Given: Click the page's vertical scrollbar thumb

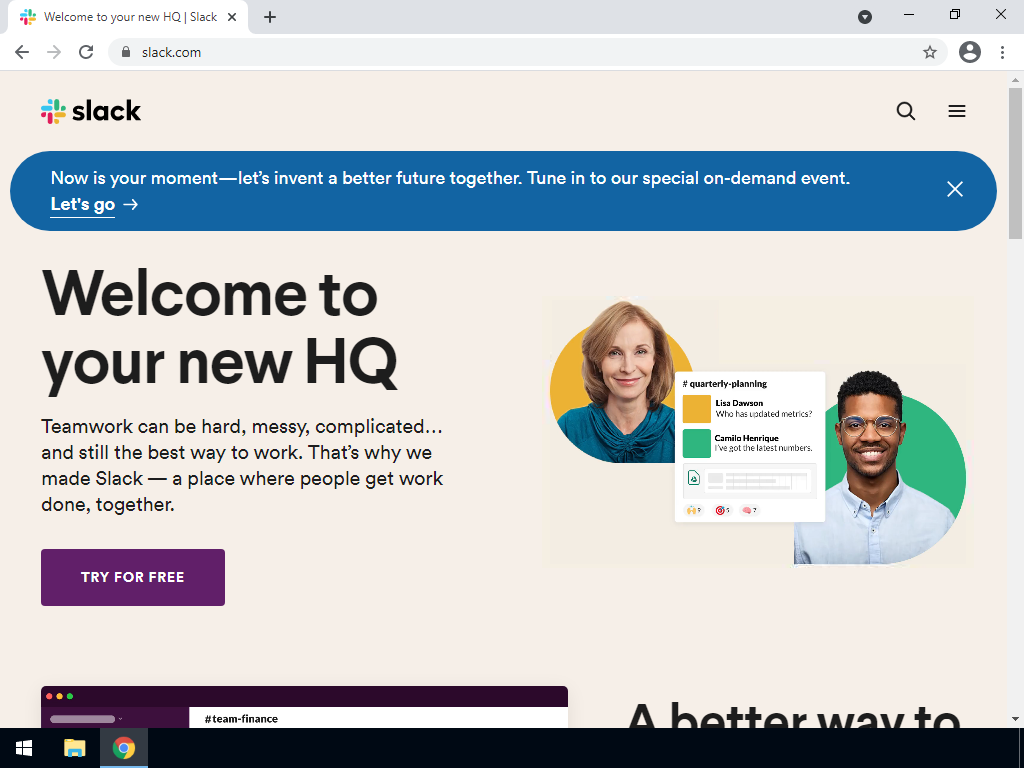Looking at the screenshot, I should (1015, 163).
